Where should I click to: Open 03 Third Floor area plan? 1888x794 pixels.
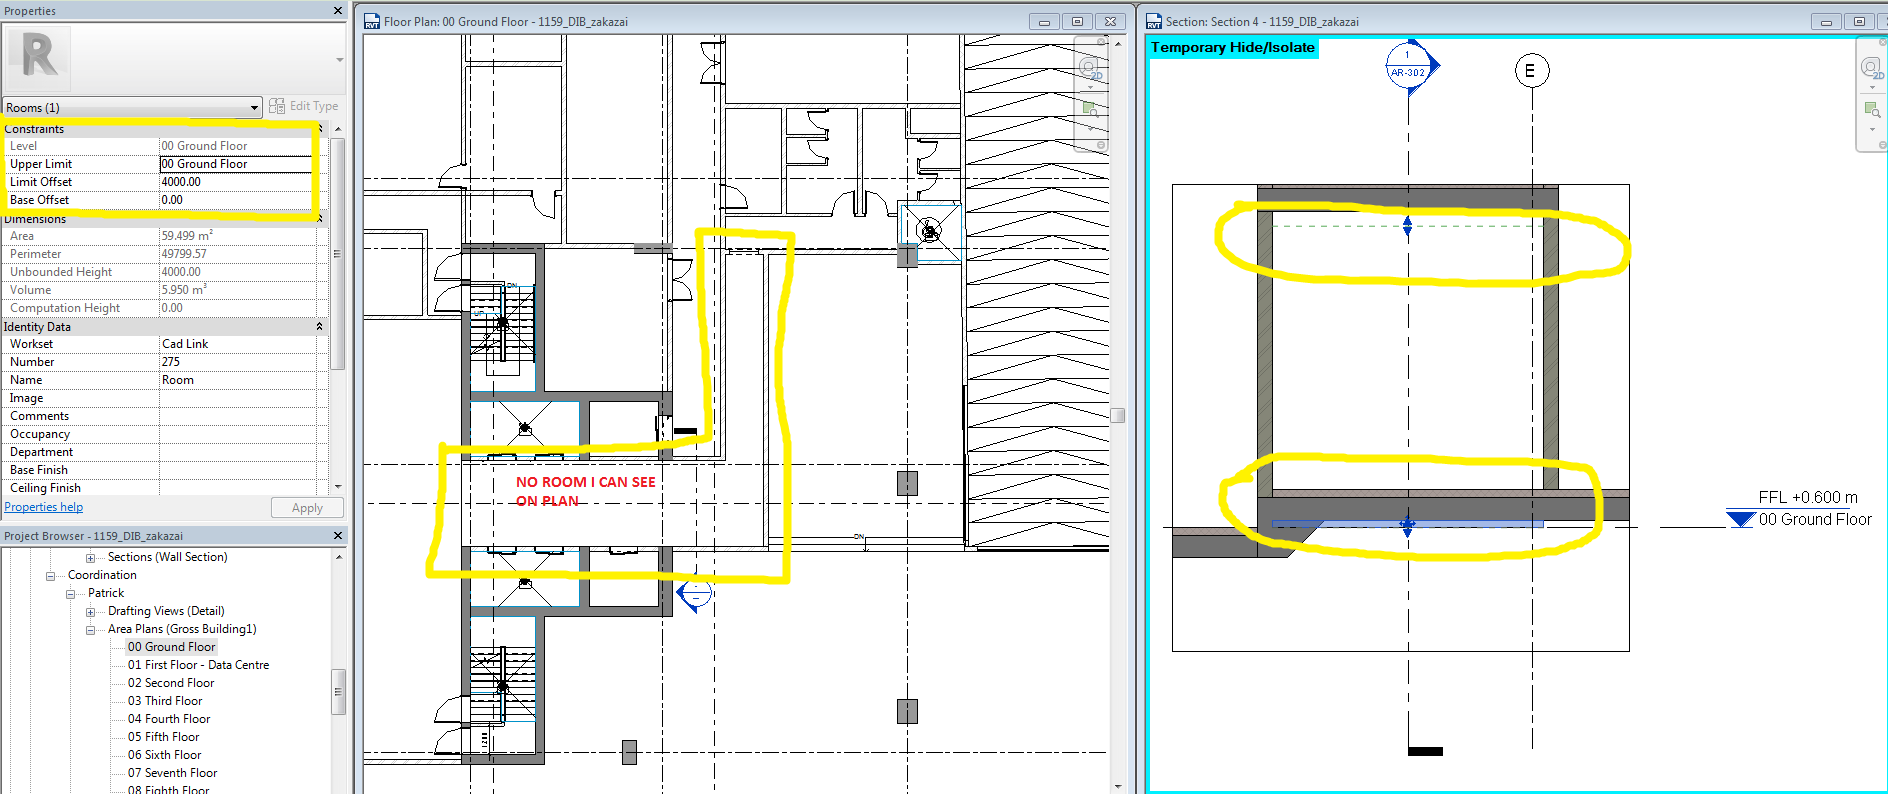pyautogui.click(x=164, y=701)
